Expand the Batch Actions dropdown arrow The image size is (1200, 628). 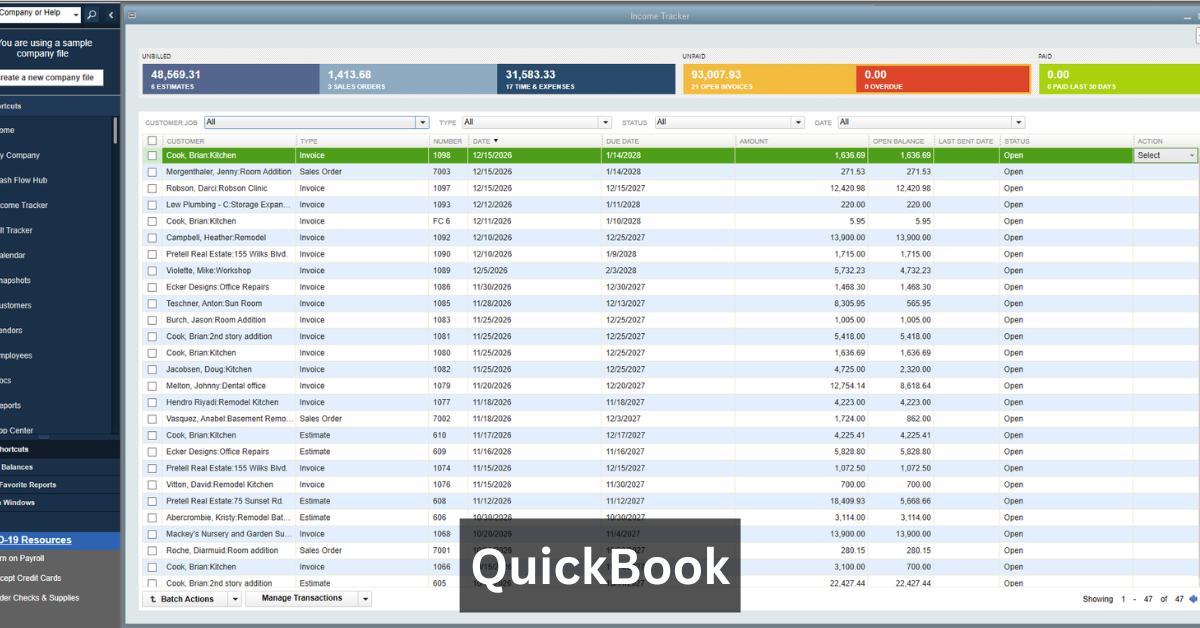tap(235, 599)
